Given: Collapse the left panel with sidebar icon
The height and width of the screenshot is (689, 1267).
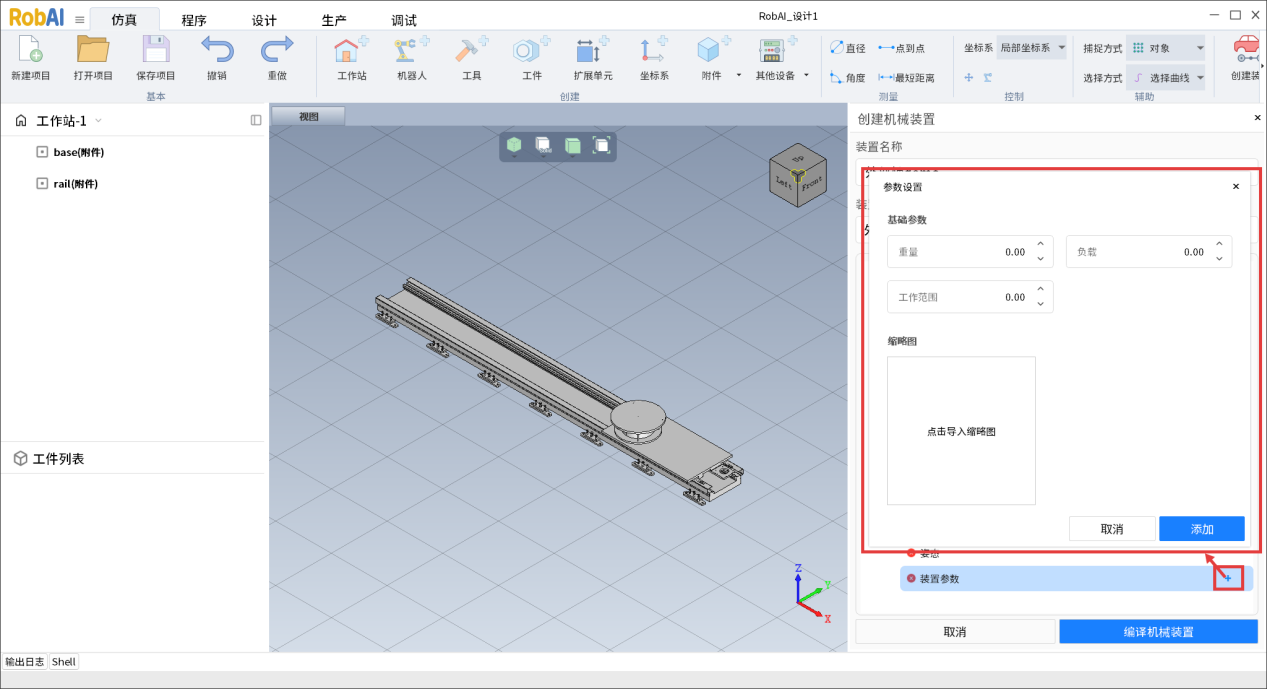Looking at the screenshot, I should click(x=256, y=120).
